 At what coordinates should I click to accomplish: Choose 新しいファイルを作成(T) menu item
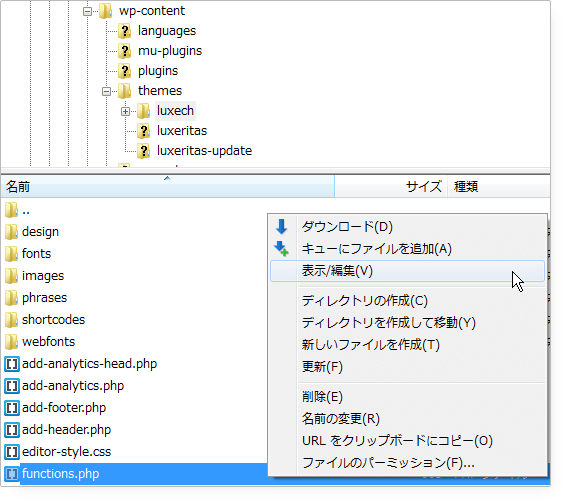click(x=407, y=345)
